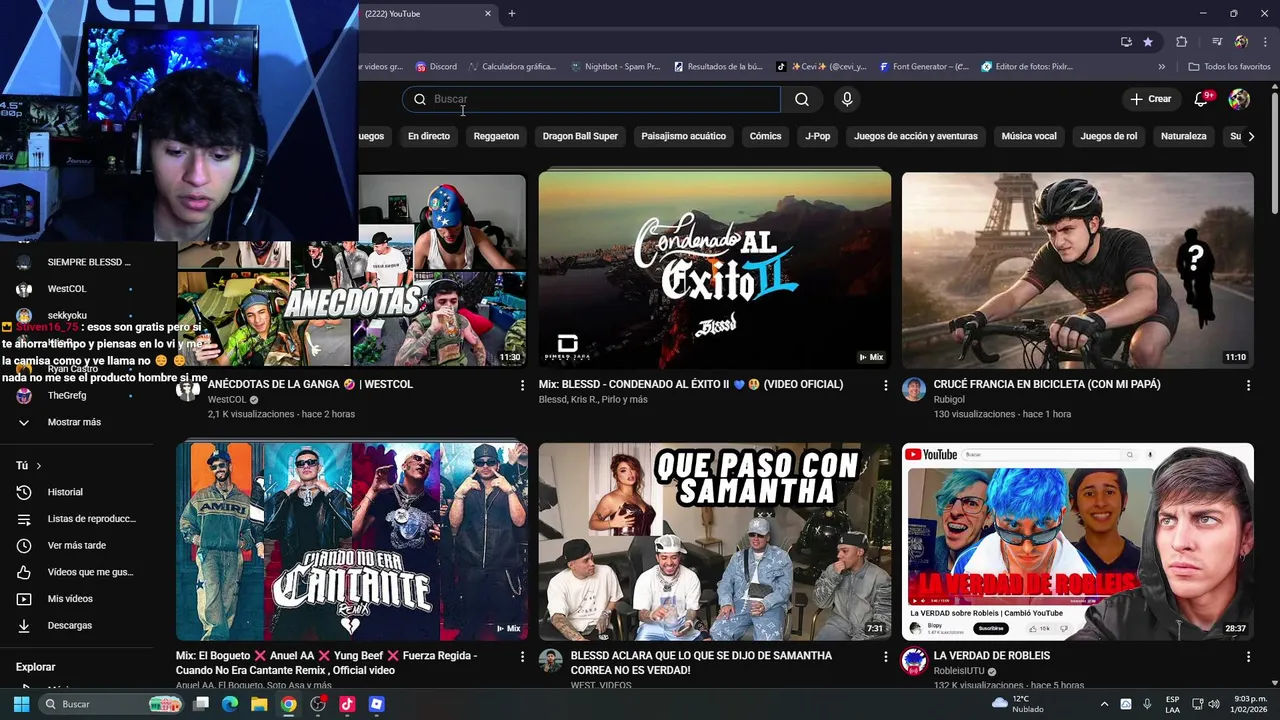Open options menu for ANÉCDOTAS DE LA GANGA video
This screenshot has width=1280, height=720.
522,385
